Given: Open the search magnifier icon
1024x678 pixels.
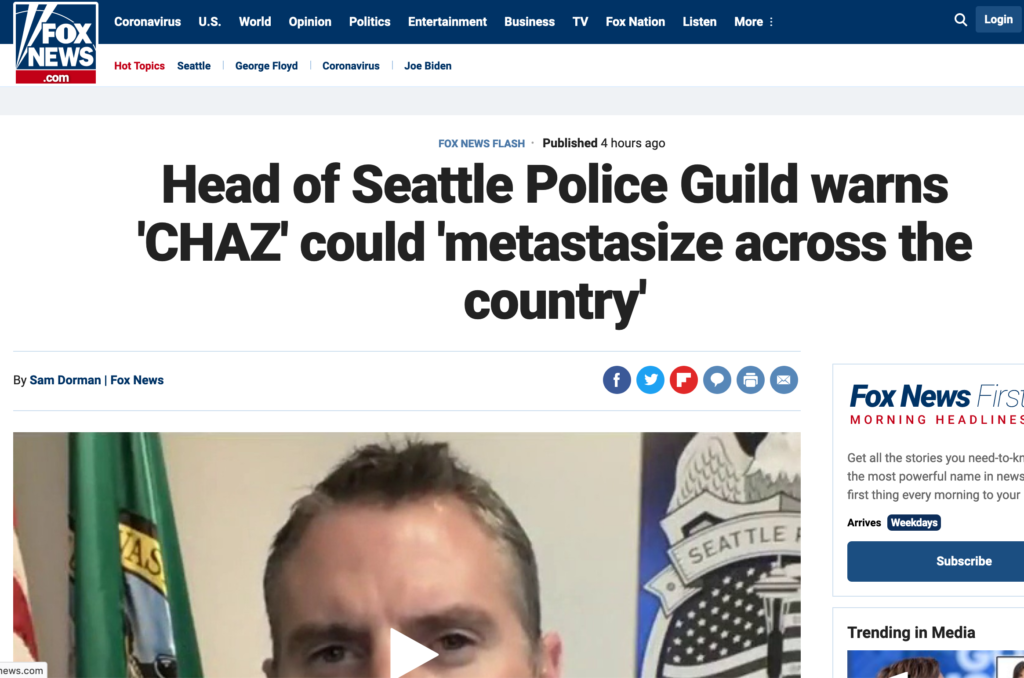Looking at the screenshot, I should [x=960, y=20].
